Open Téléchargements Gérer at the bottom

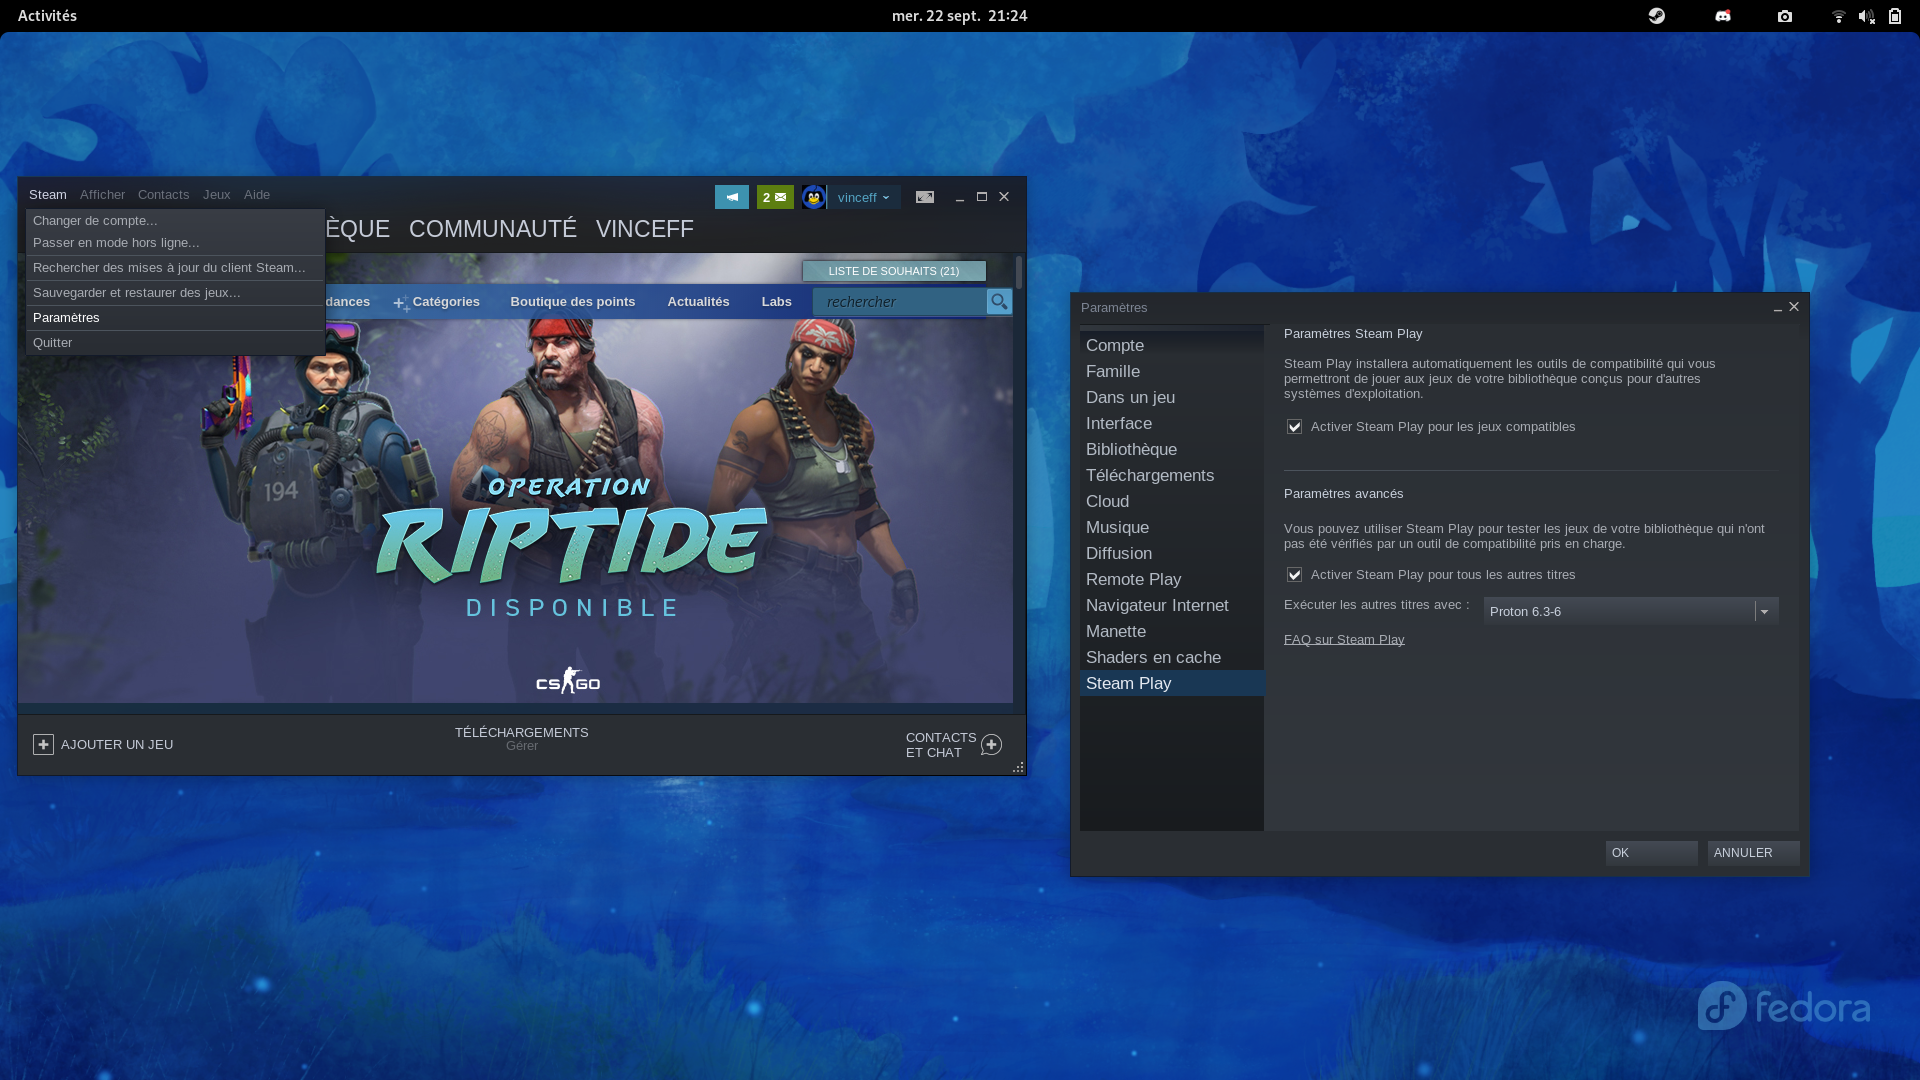[x=521, y=739]
